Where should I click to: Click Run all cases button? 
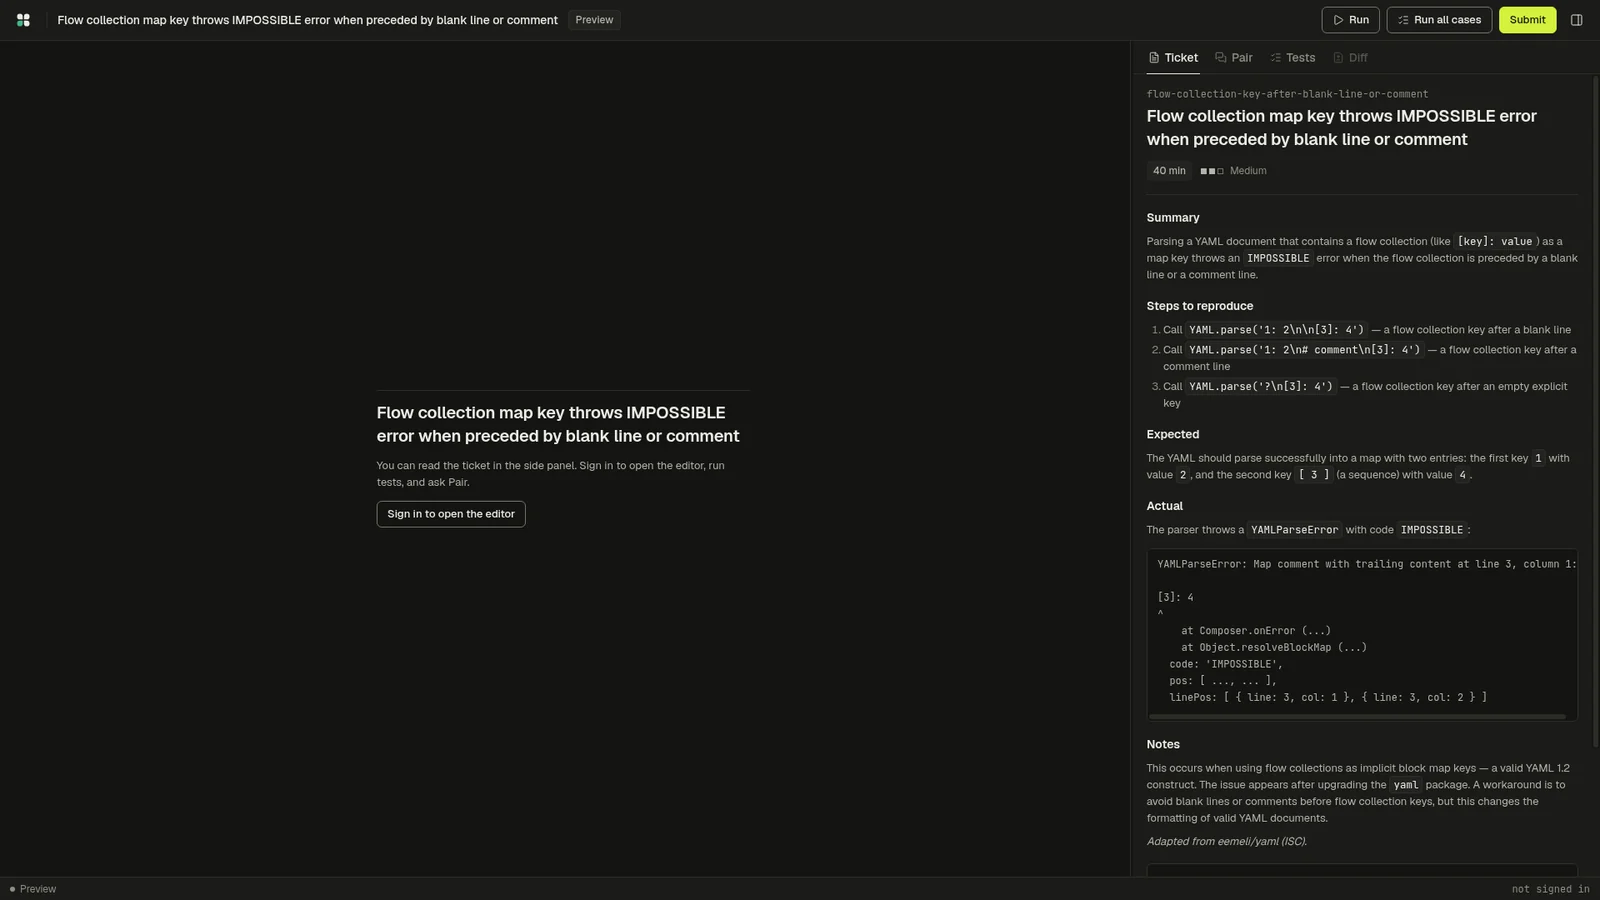[1439, 20]
